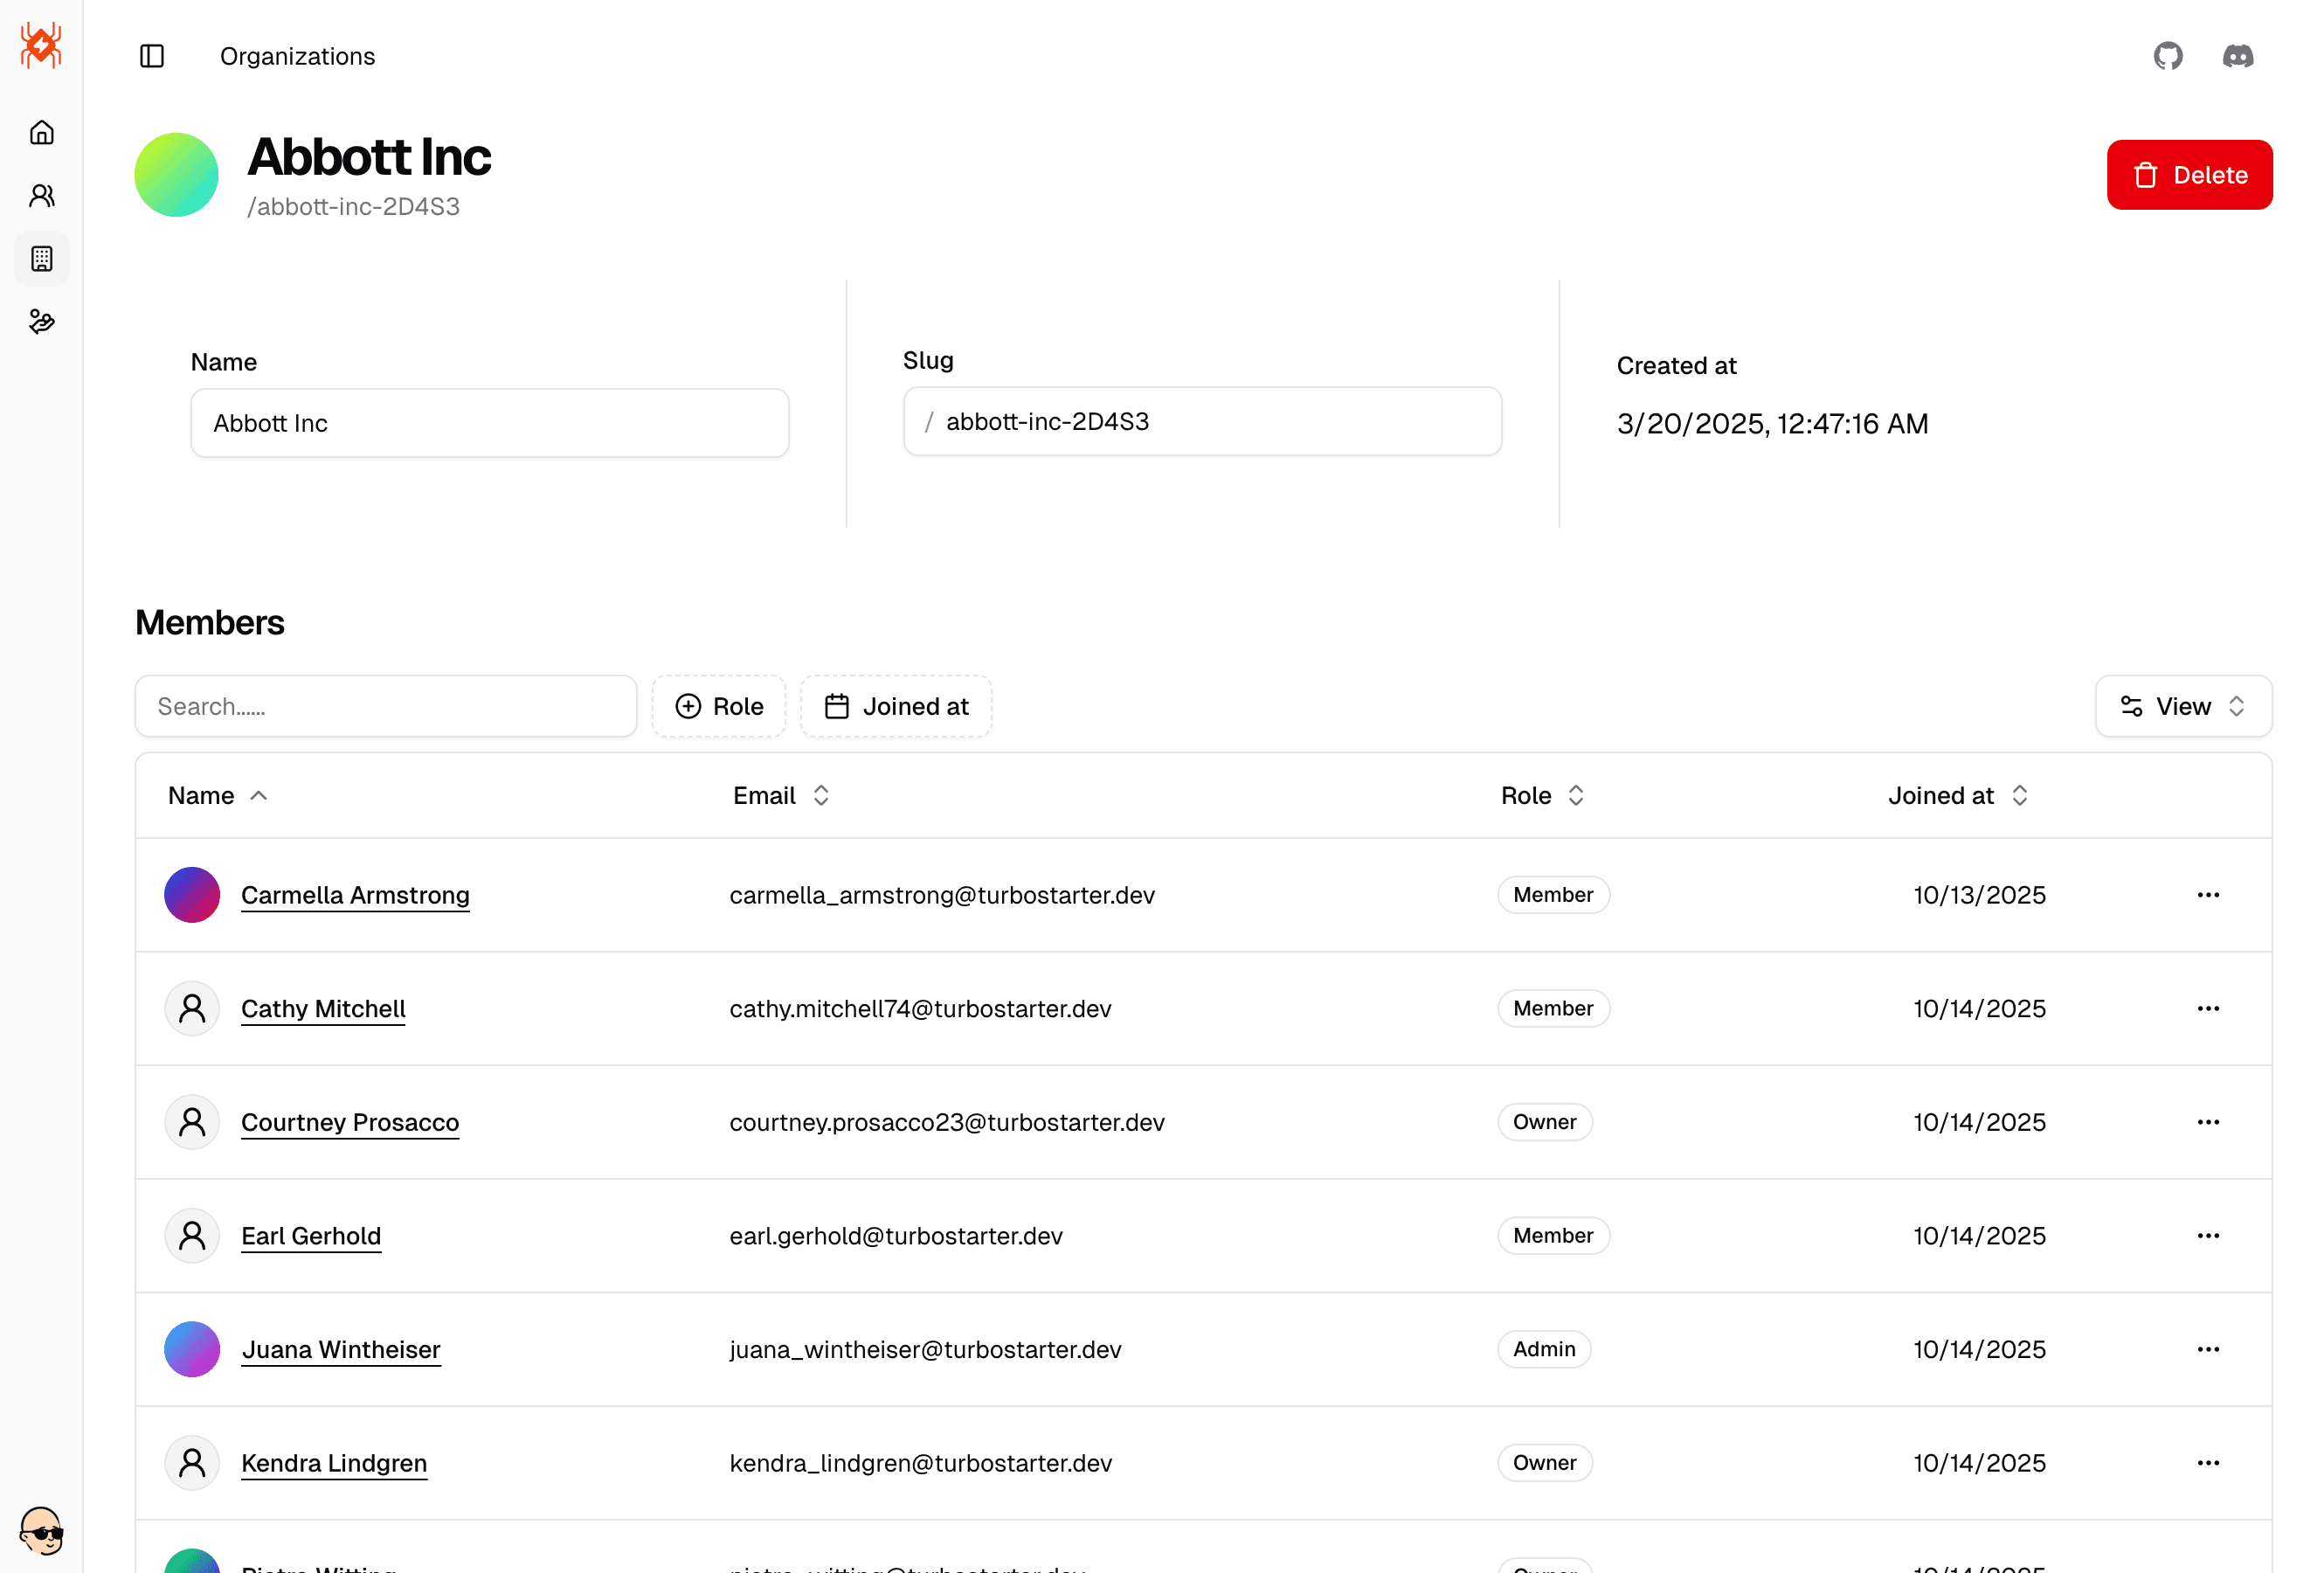Toggle the sidebar panel icon
The image size is (2324, 1573).
coord(152,56)
